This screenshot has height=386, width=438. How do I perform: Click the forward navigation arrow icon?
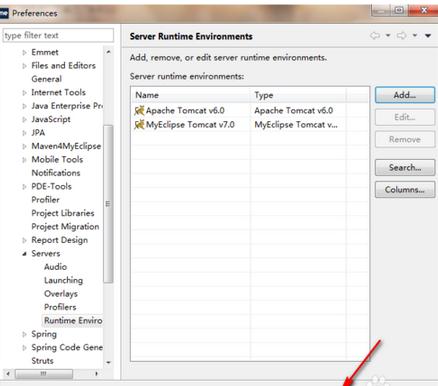coord(402,35)
